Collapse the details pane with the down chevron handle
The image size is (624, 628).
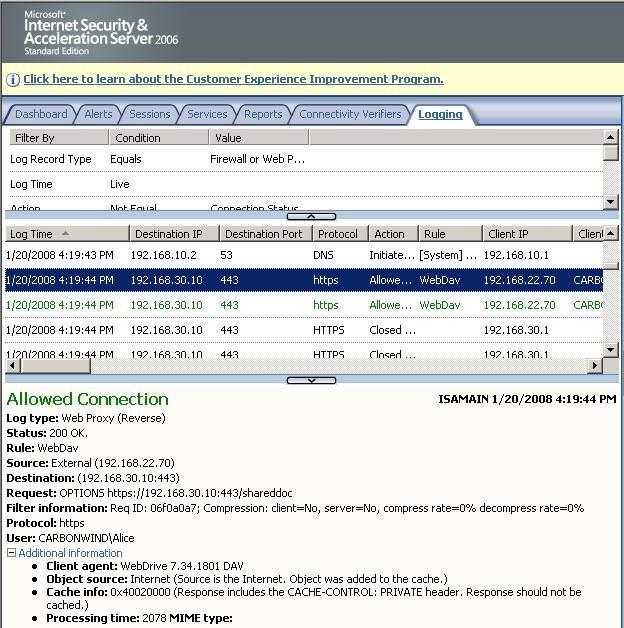[x=311, y=380]
